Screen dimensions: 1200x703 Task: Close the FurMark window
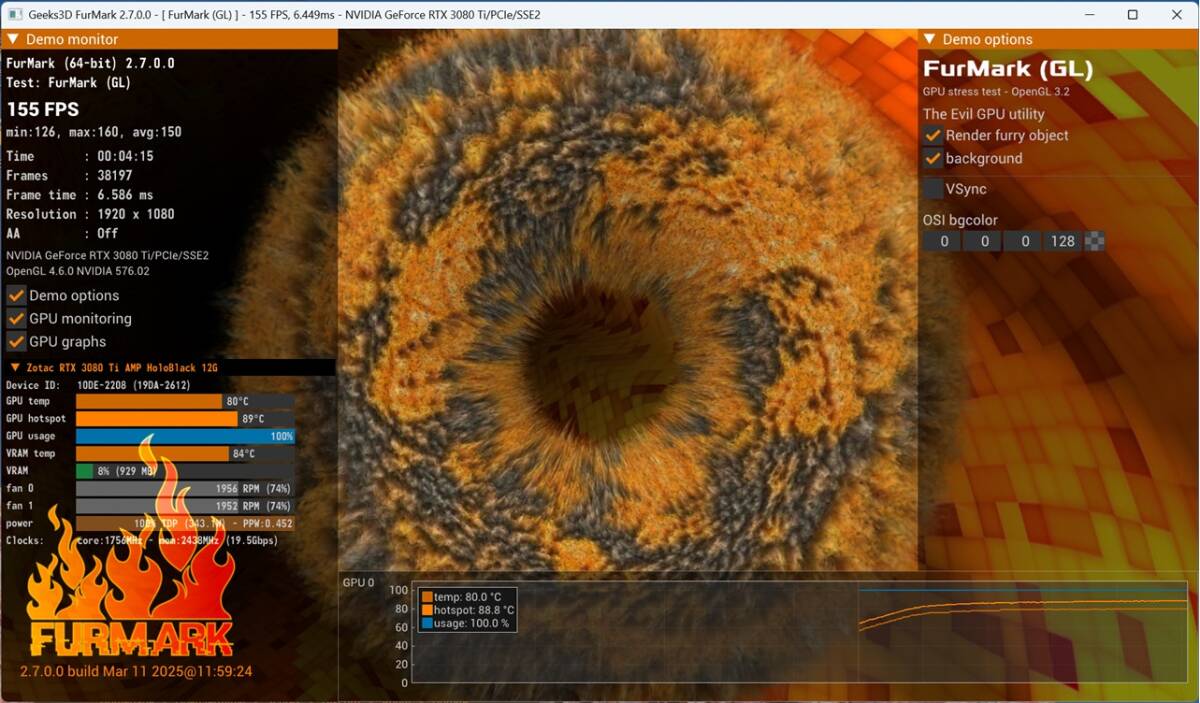[x=1176, y=14]
